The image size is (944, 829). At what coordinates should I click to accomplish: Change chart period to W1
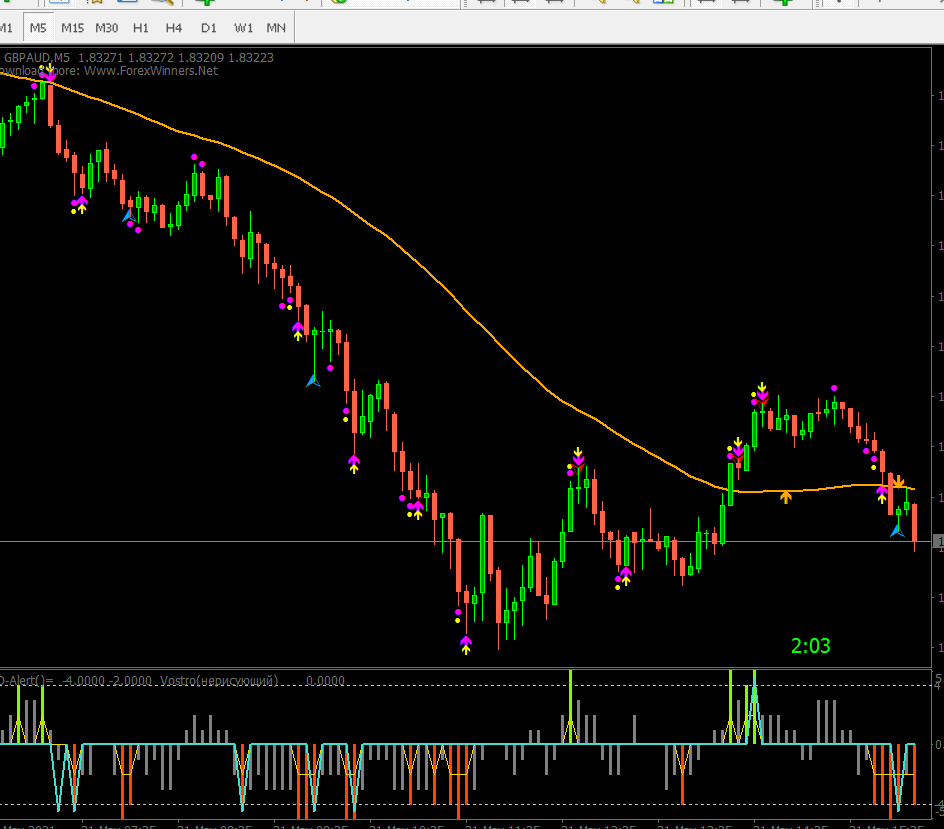click(243, 28)
